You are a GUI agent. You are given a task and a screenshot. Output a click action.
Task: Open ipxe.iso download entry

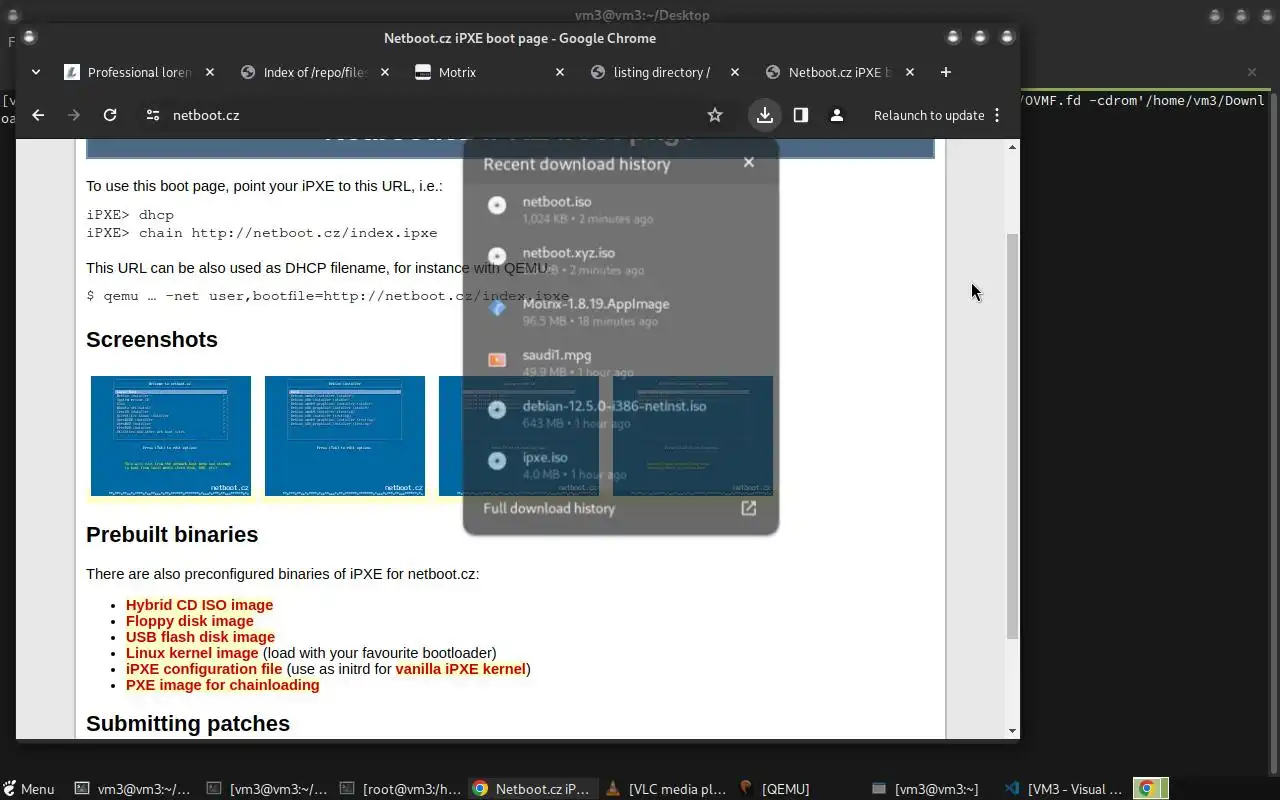click(621, 464)
